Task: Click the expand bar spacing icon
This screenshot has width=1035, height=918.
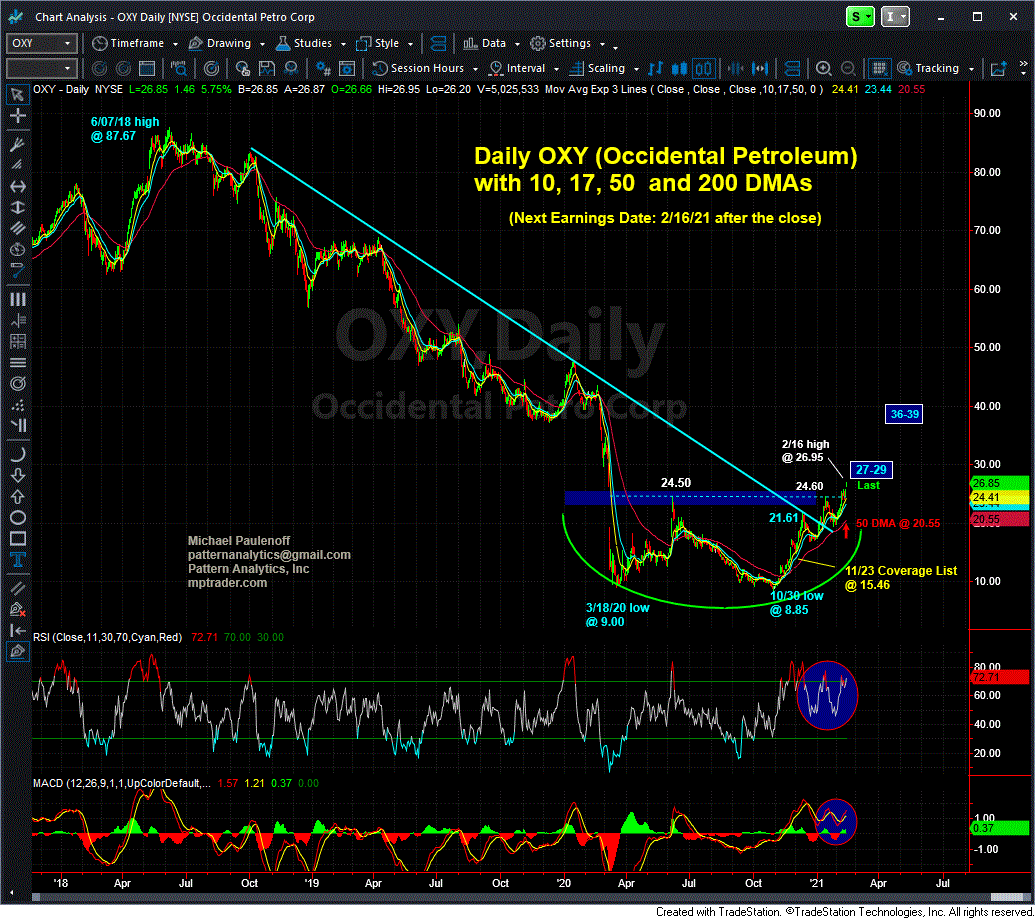Action: tap(760, 68)
